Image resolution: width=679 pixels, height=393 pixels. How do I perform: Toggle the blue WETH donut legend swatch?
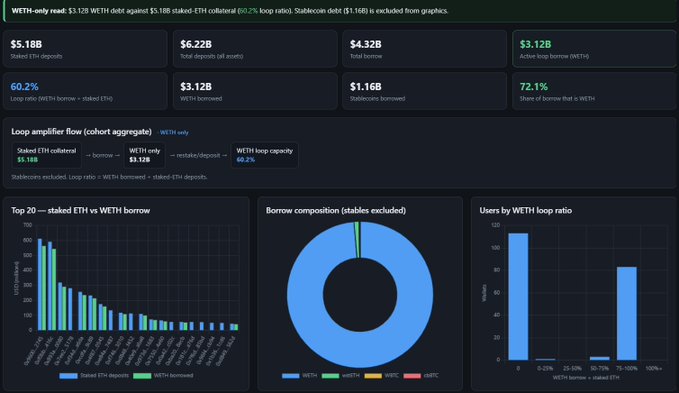click(291, 376)
